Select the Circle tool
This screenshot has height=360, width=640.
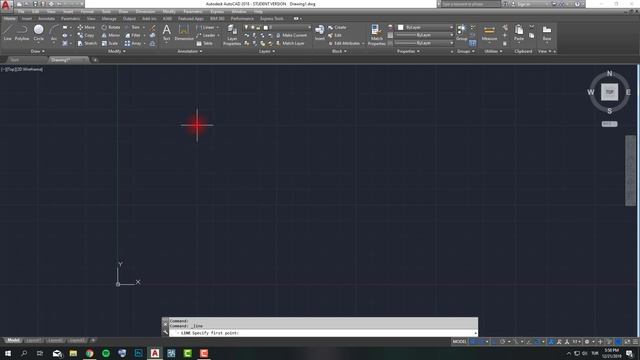pos(38,32)
